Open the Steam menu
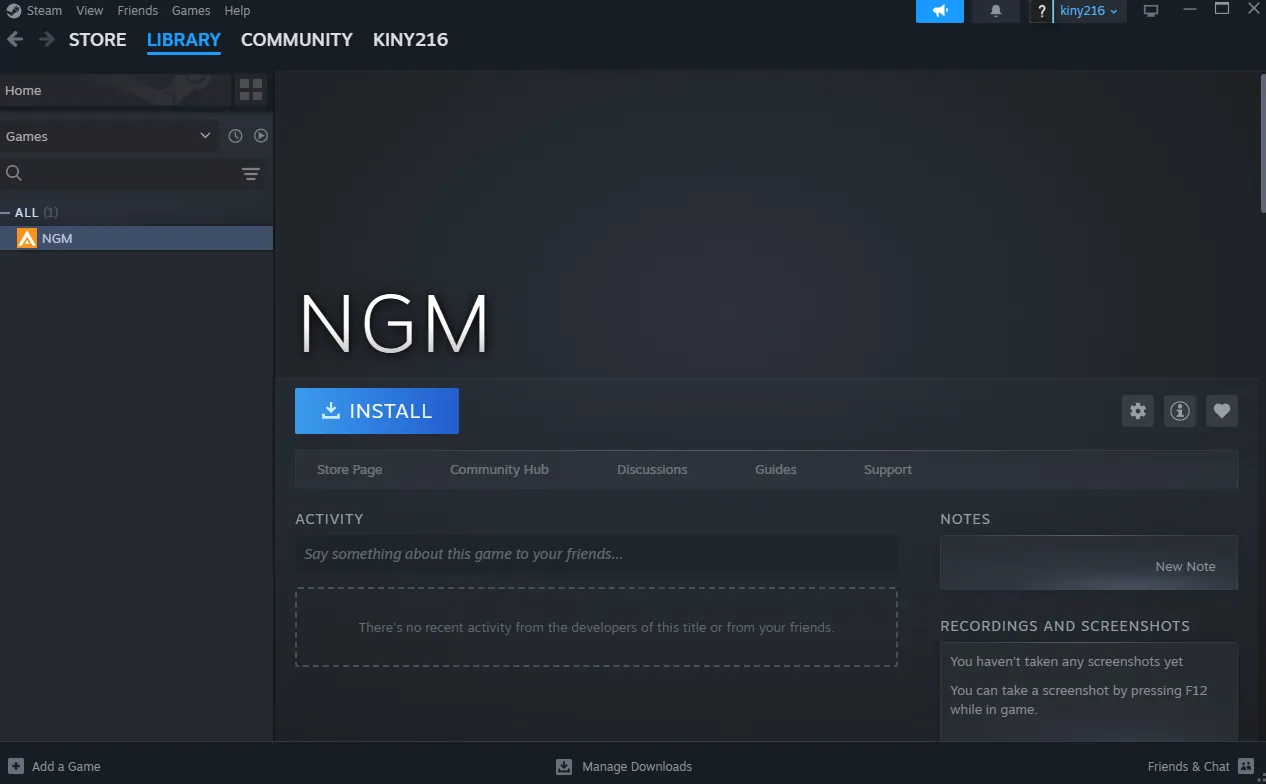The width and height of the screenshot is (1266, 784). coord(44,11)
